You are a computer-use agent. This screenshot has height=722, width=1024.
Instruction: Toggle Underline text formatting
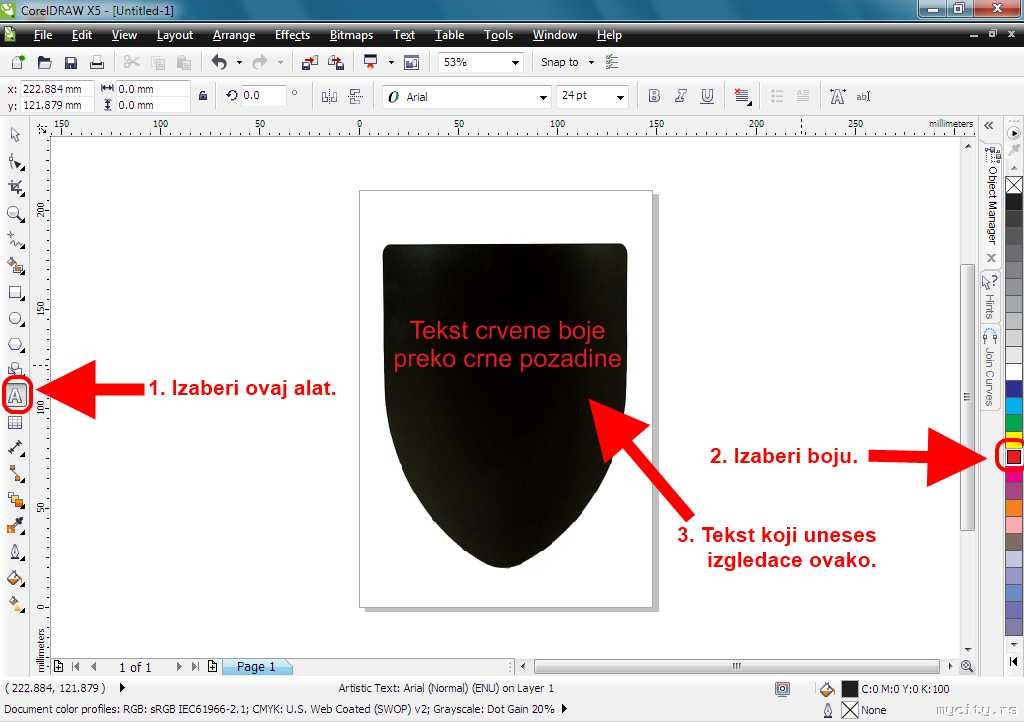click(708, 96)
